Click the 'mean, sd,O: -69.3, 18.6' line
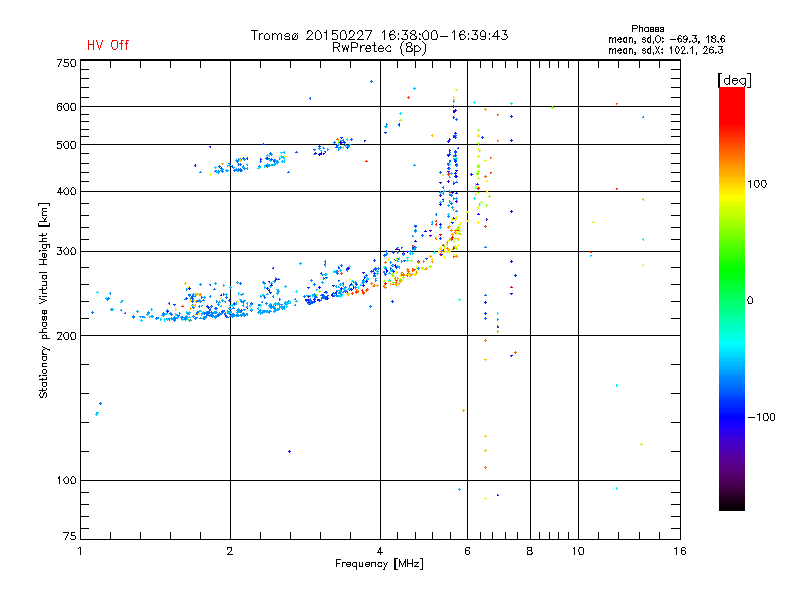 coord(666,39)
